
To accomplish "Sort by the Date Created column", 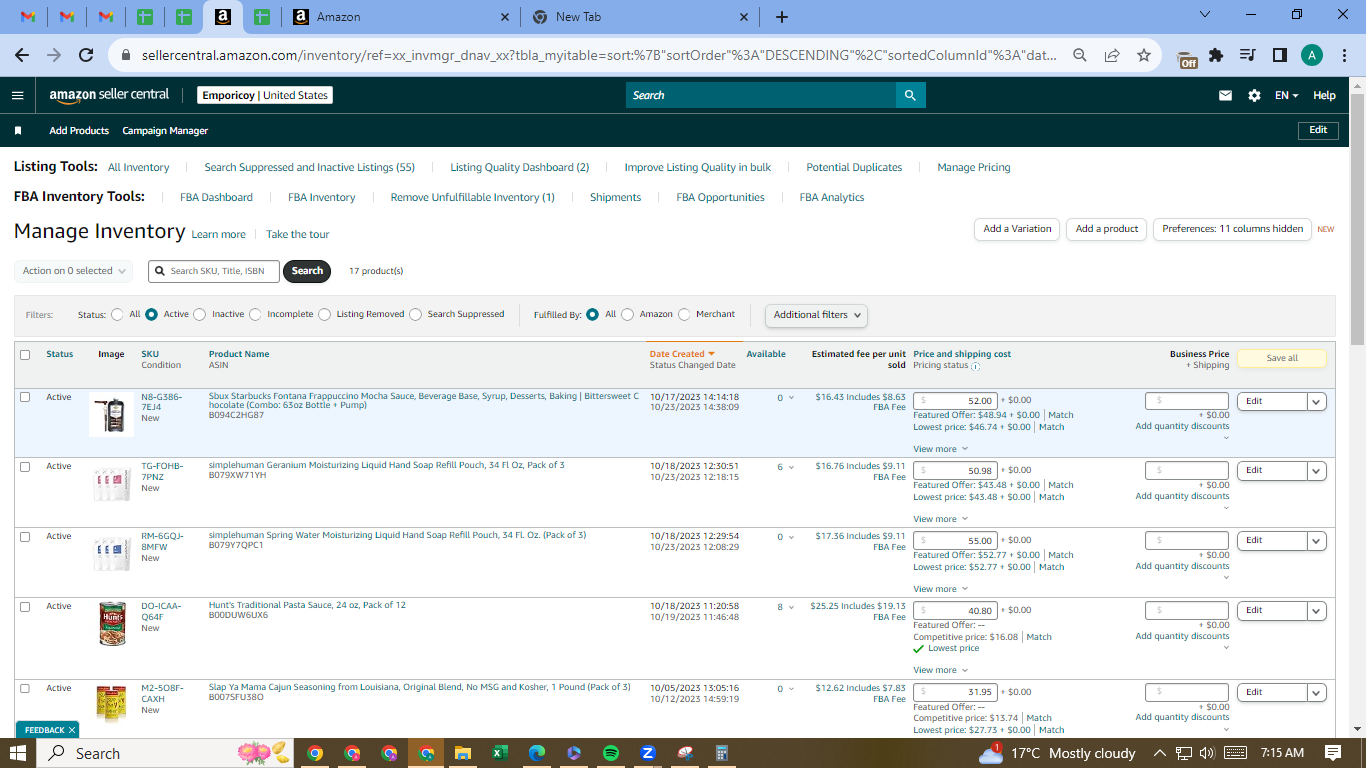I will point(682,354).
